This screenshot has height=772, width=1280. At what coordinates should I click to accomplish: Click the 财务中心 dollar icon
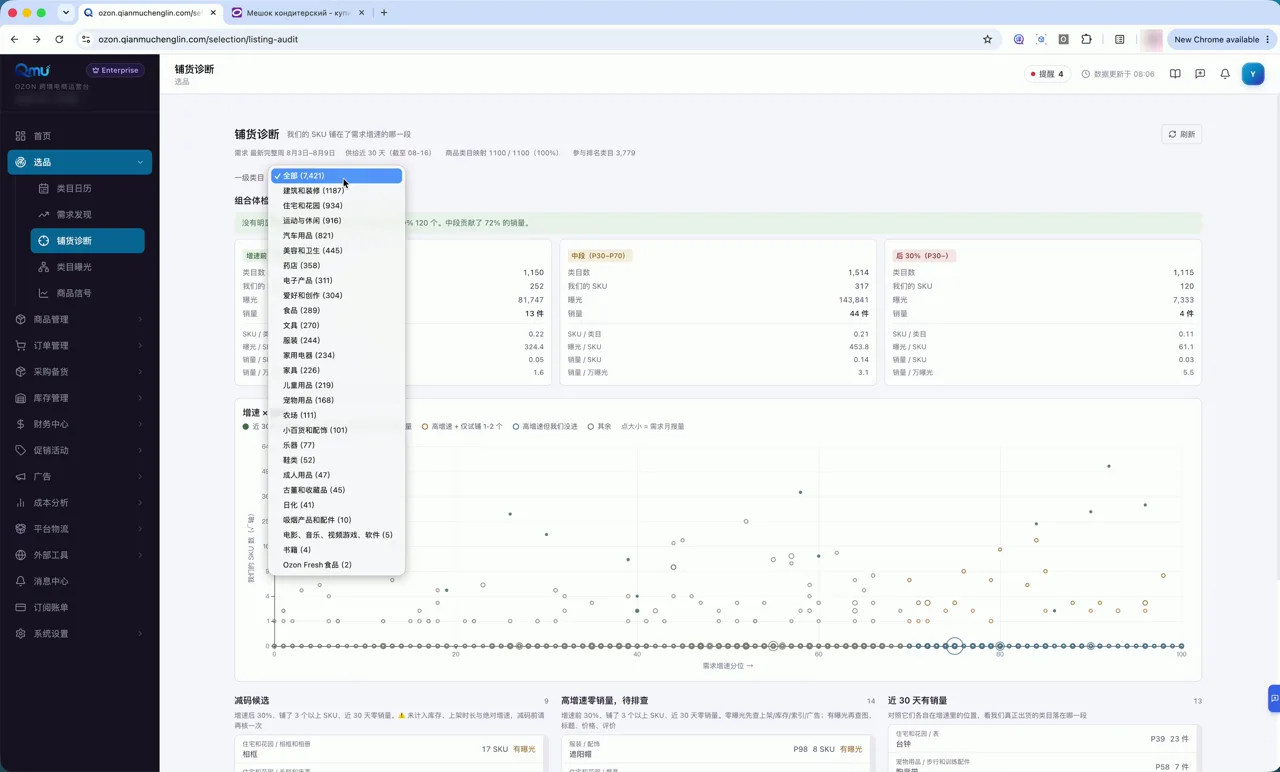click(x=20, y=424)
